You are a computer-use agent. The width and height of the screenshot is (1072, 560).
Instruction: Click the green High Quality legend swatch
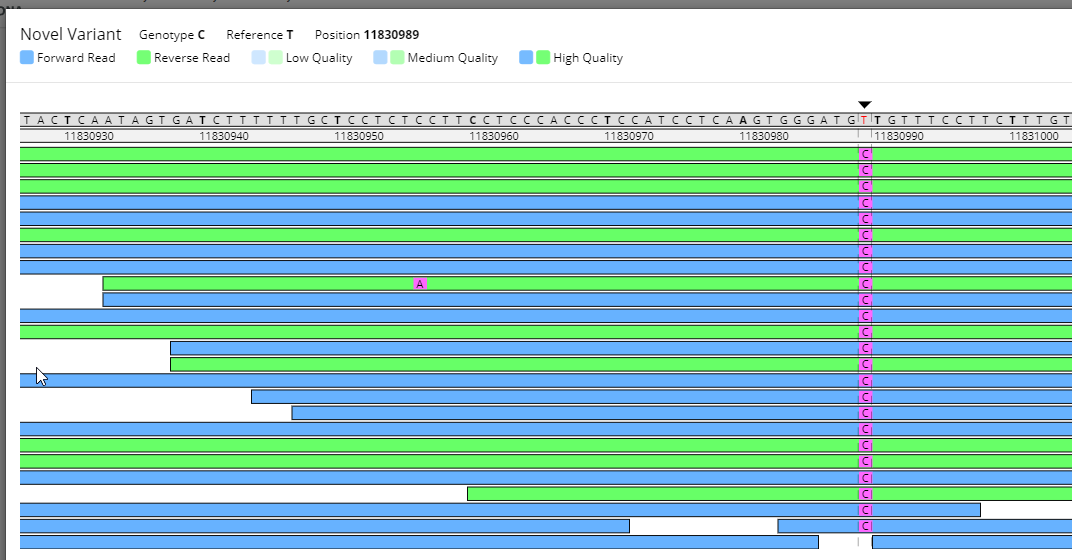(x=543, y=58)
